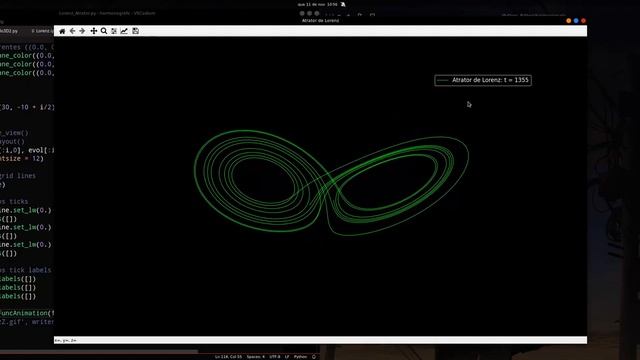Click Spaces: 4 in VSCodium status bar
The width and height of the screenshot is (640, 360).
click(x=256, y=357)
